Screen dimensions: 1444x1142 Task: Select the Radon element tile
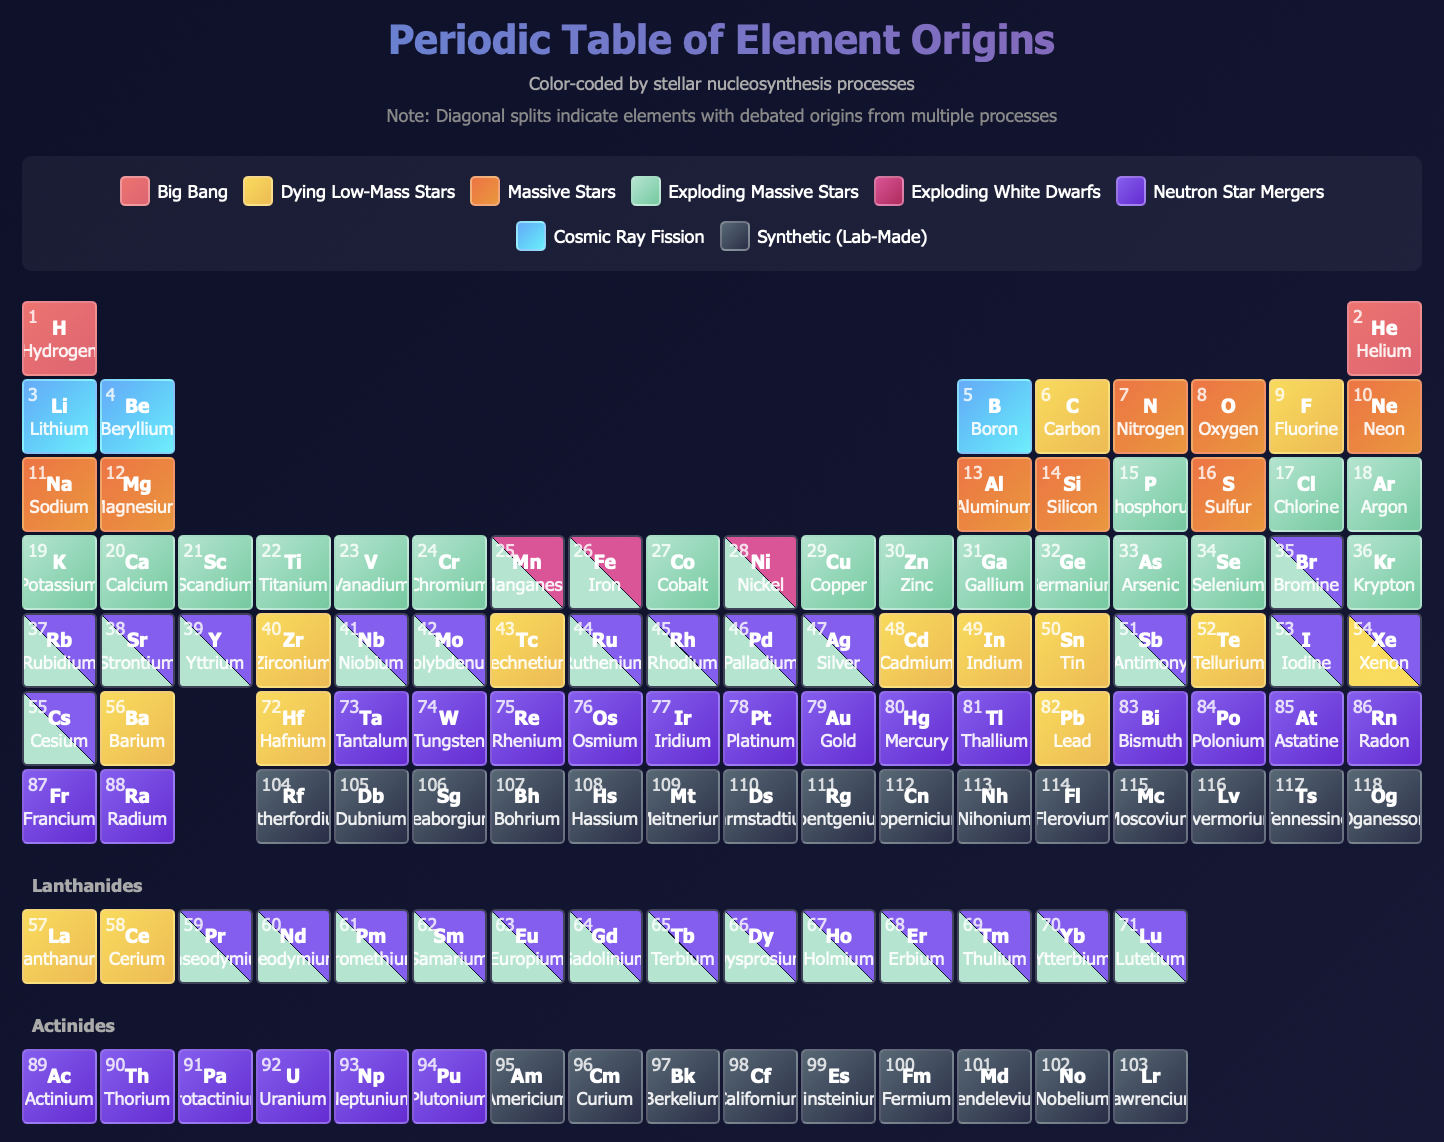[x=1384, y=729]
